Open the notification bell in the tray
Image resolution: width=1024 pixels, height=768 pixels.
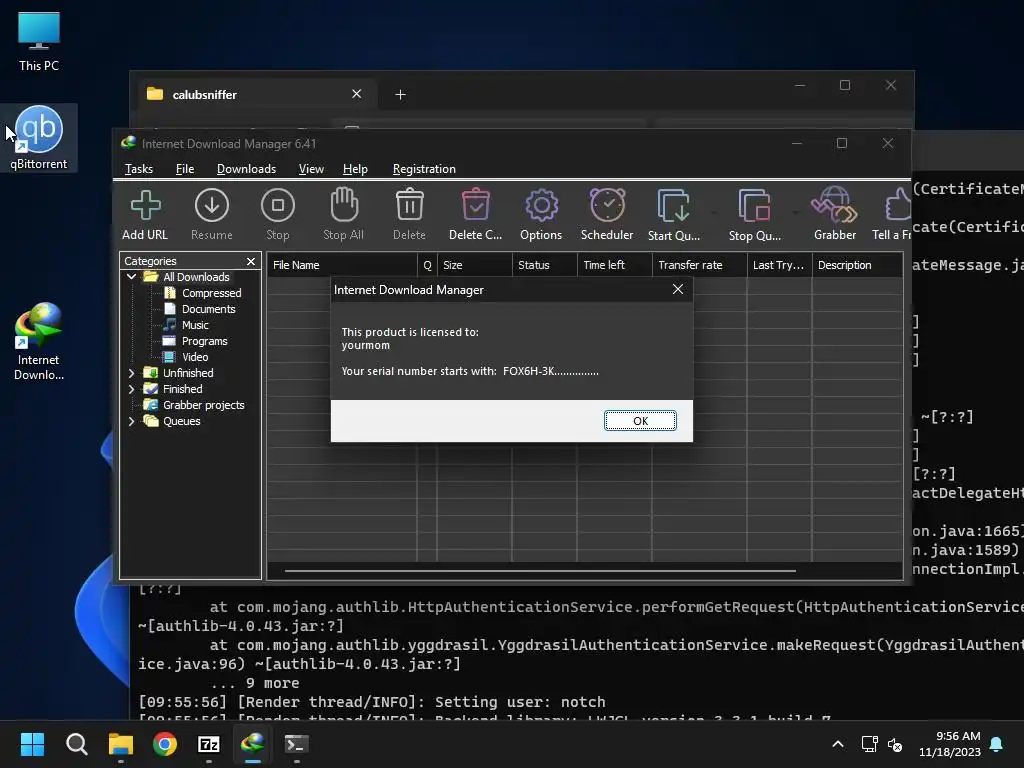pyautogui.click(x=997, y=744)
